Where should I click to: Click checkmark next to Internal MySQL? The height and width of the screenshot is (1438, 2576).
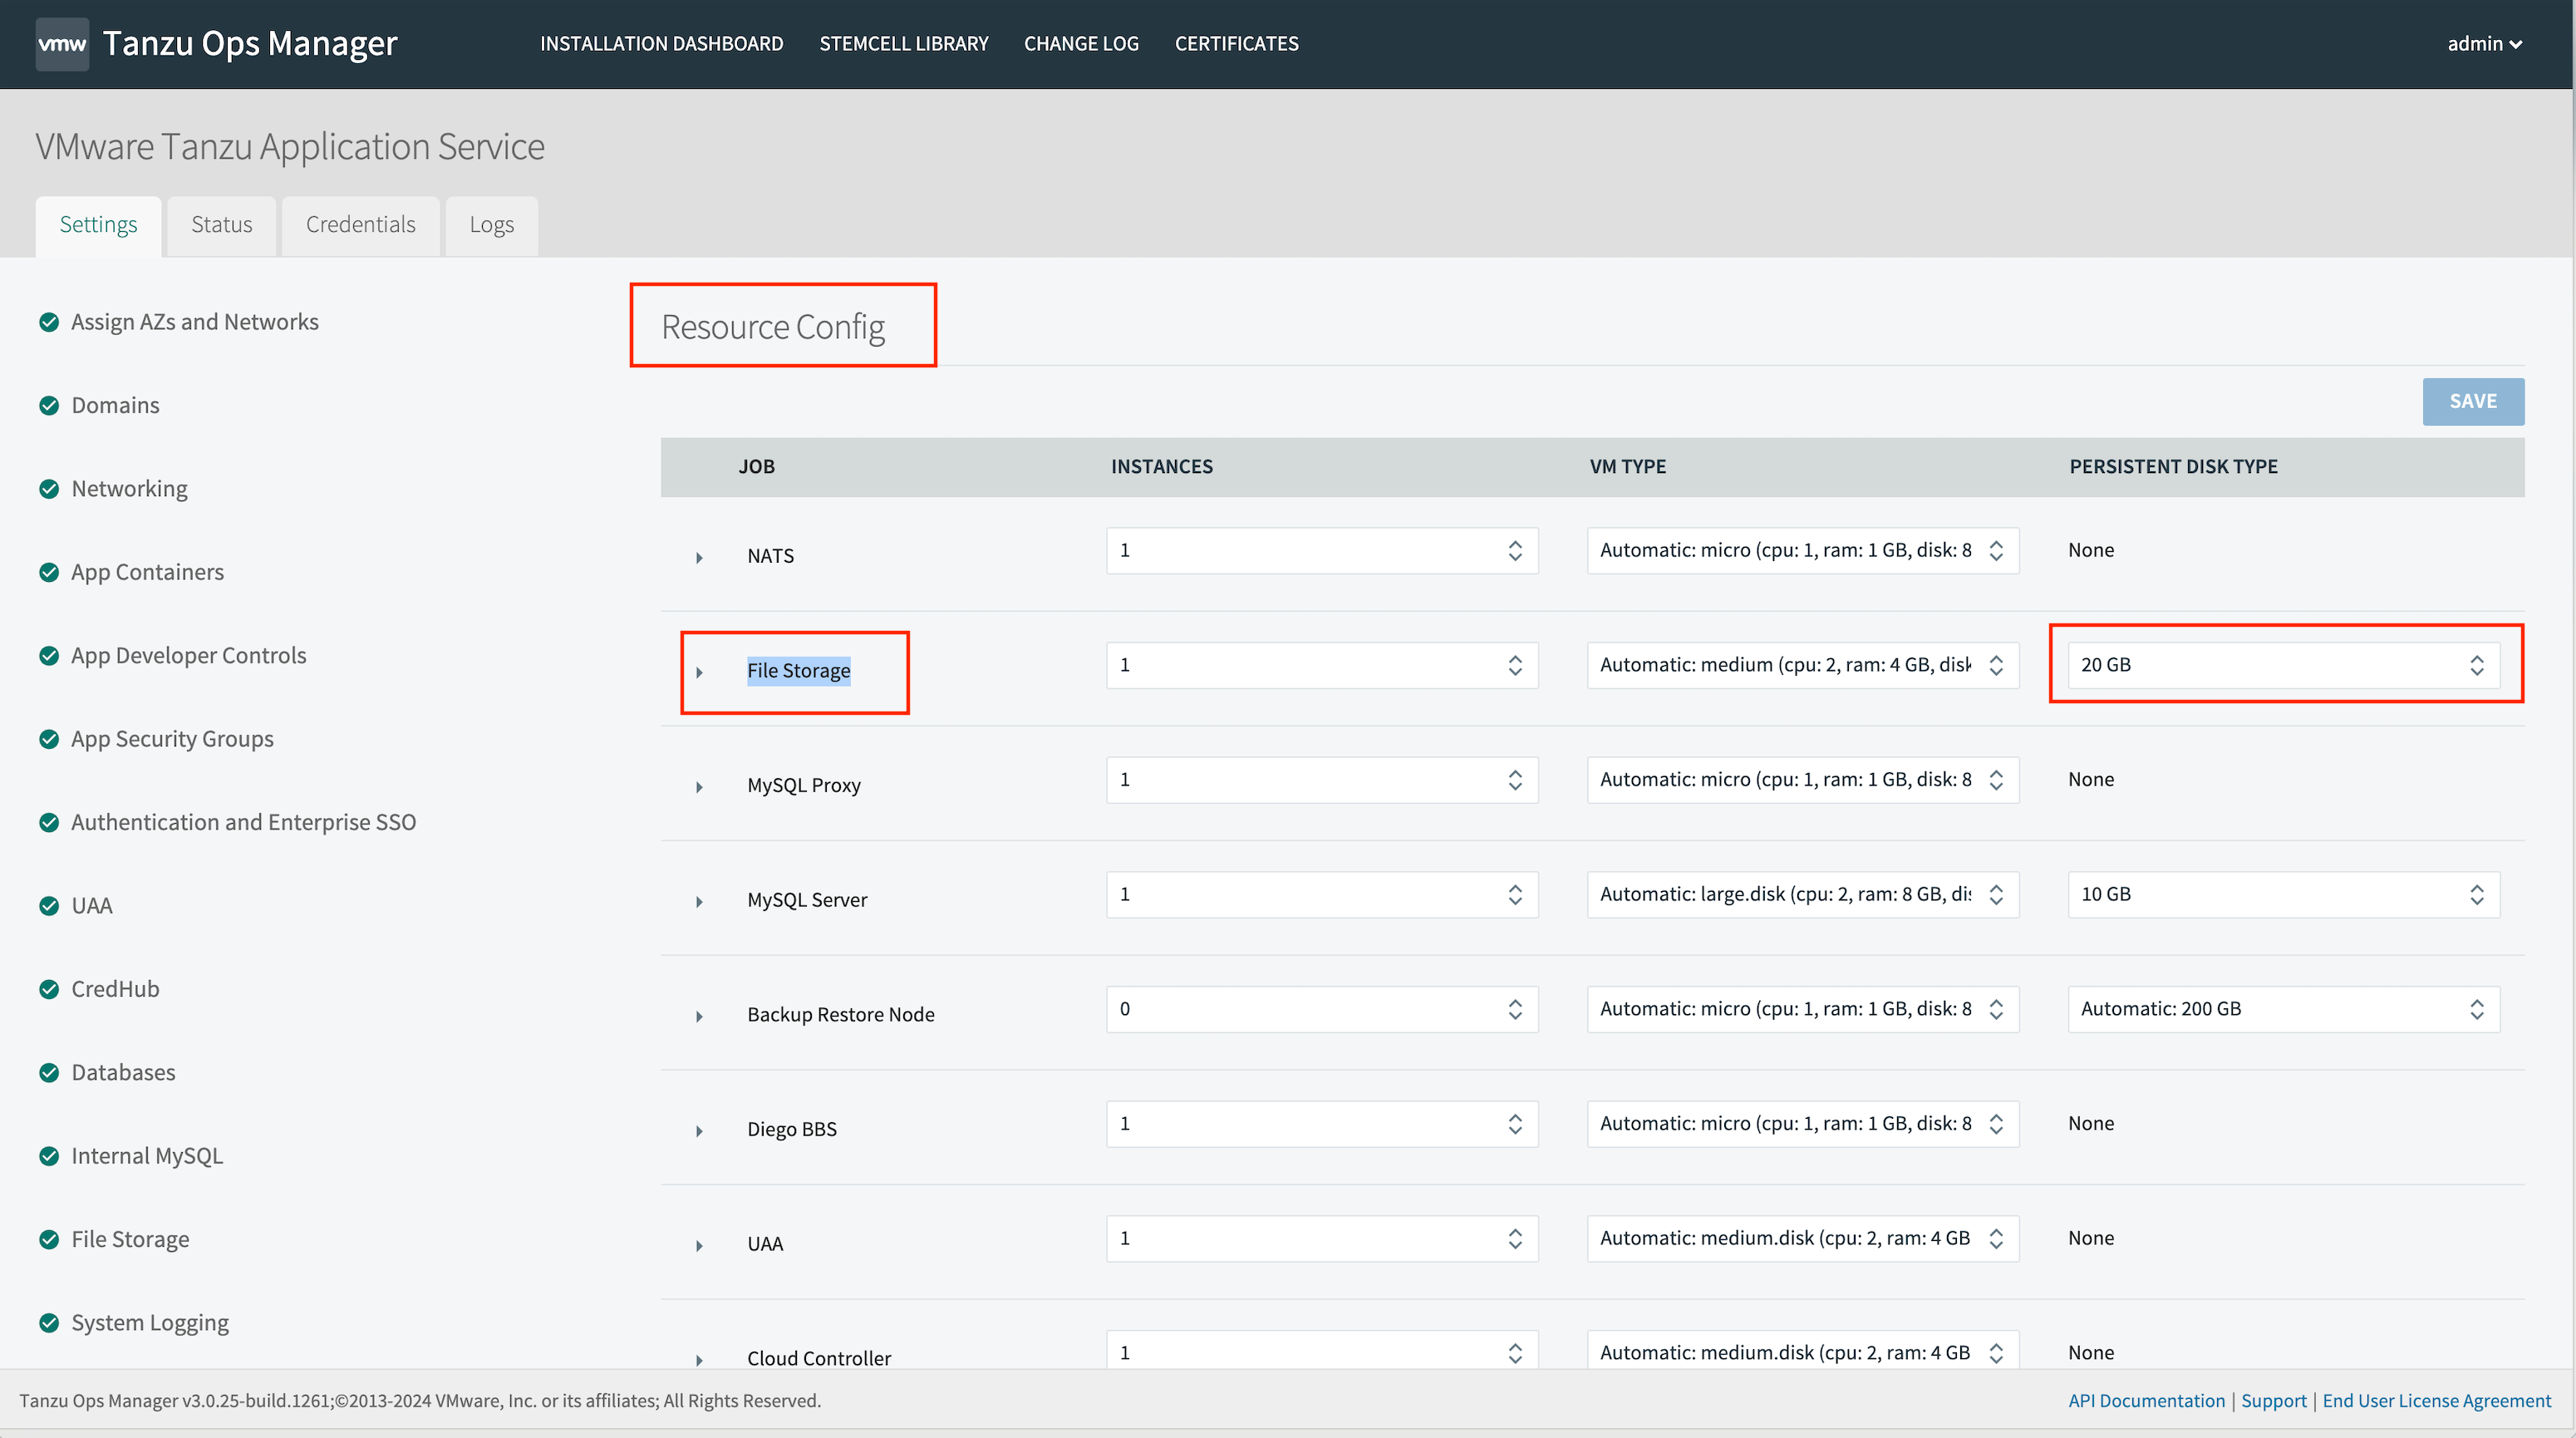tap(49, 1156)
